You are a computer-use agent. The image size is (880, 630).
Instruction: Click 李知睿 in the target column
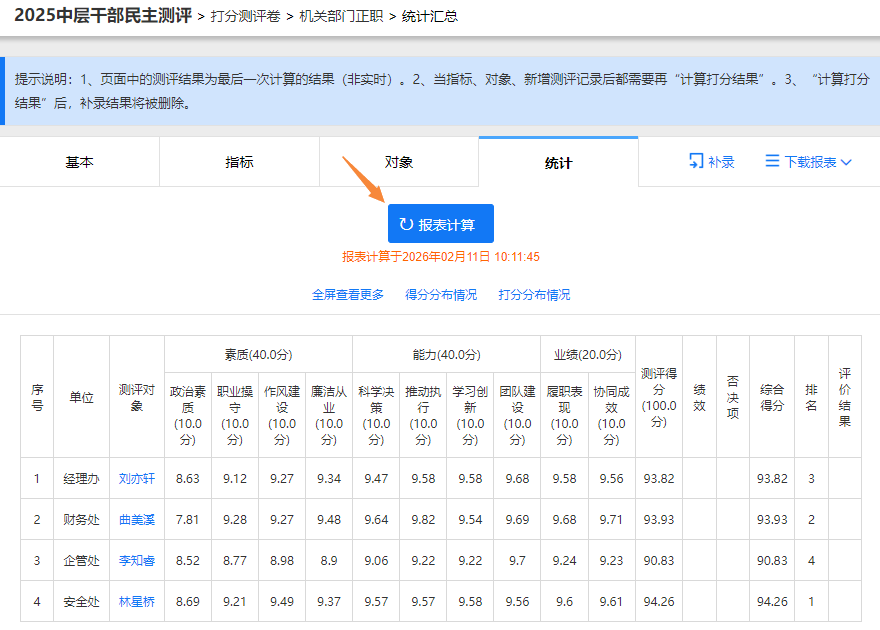[135, 562]
